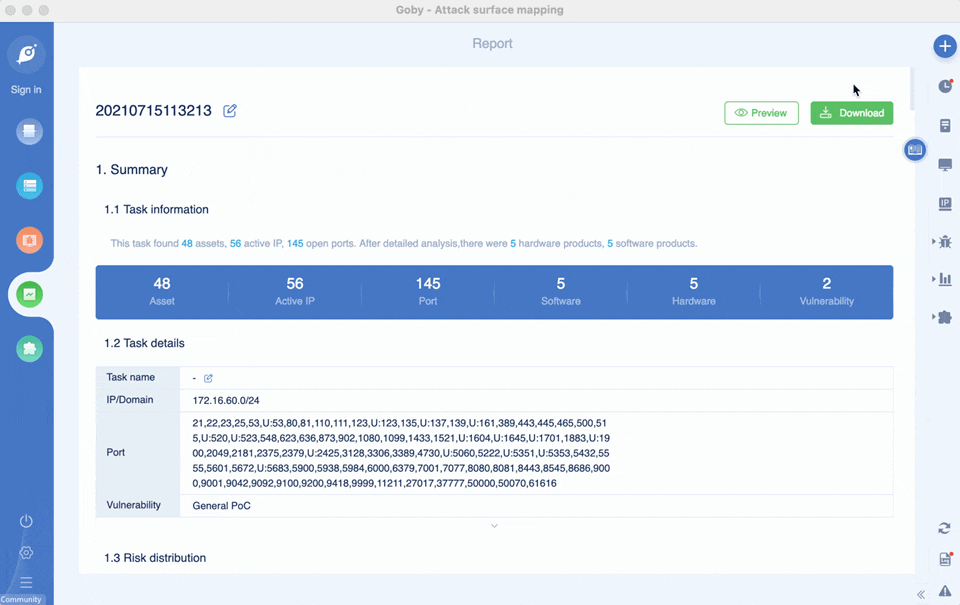The height and width of the screenshot is (605, 960).
Task: Open the task history clock icon
Action: point(945,87)
